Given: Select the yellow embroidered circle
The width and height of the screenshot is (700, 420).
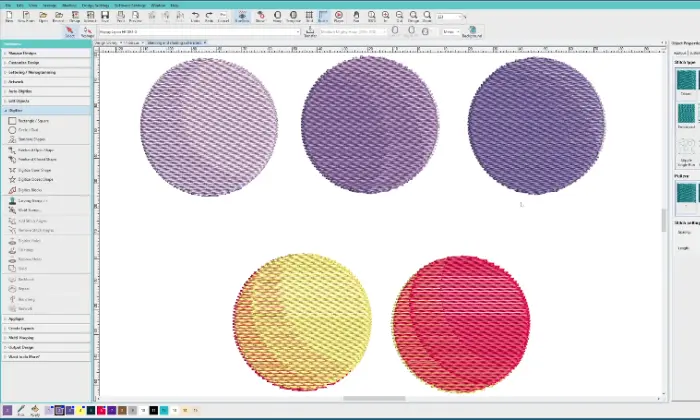Looking at the screenshot, I should tap(302, 322).
